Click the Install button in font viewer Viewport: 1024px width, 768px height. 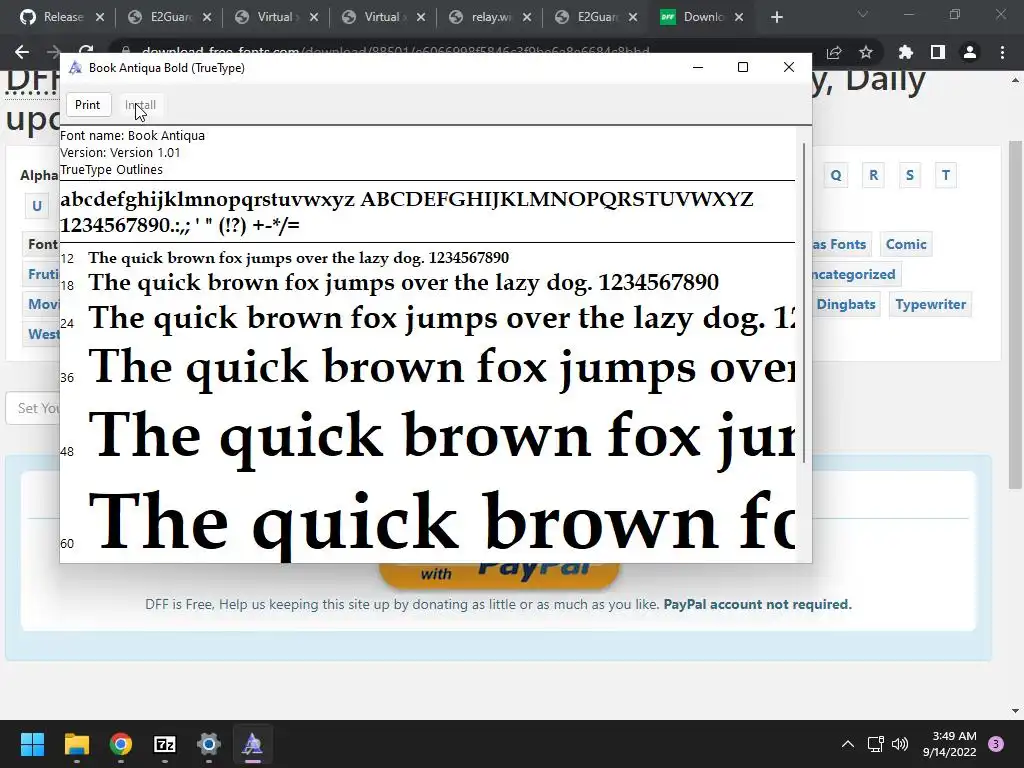[140, 104]
